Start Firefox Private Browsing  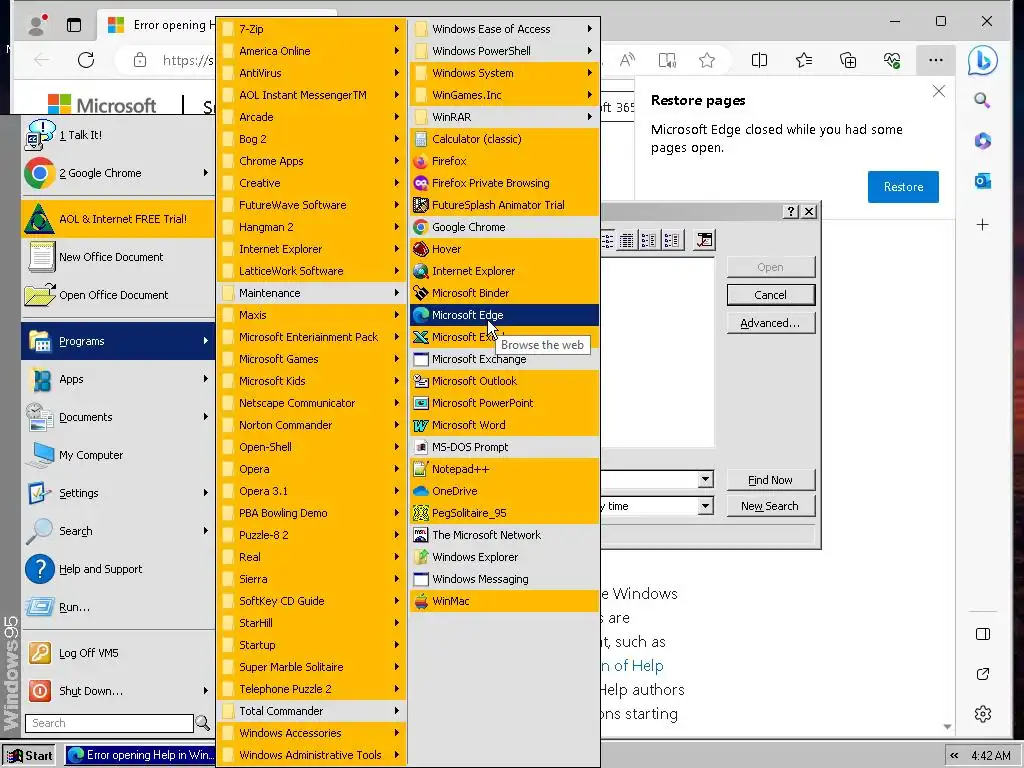pos(504,183)
